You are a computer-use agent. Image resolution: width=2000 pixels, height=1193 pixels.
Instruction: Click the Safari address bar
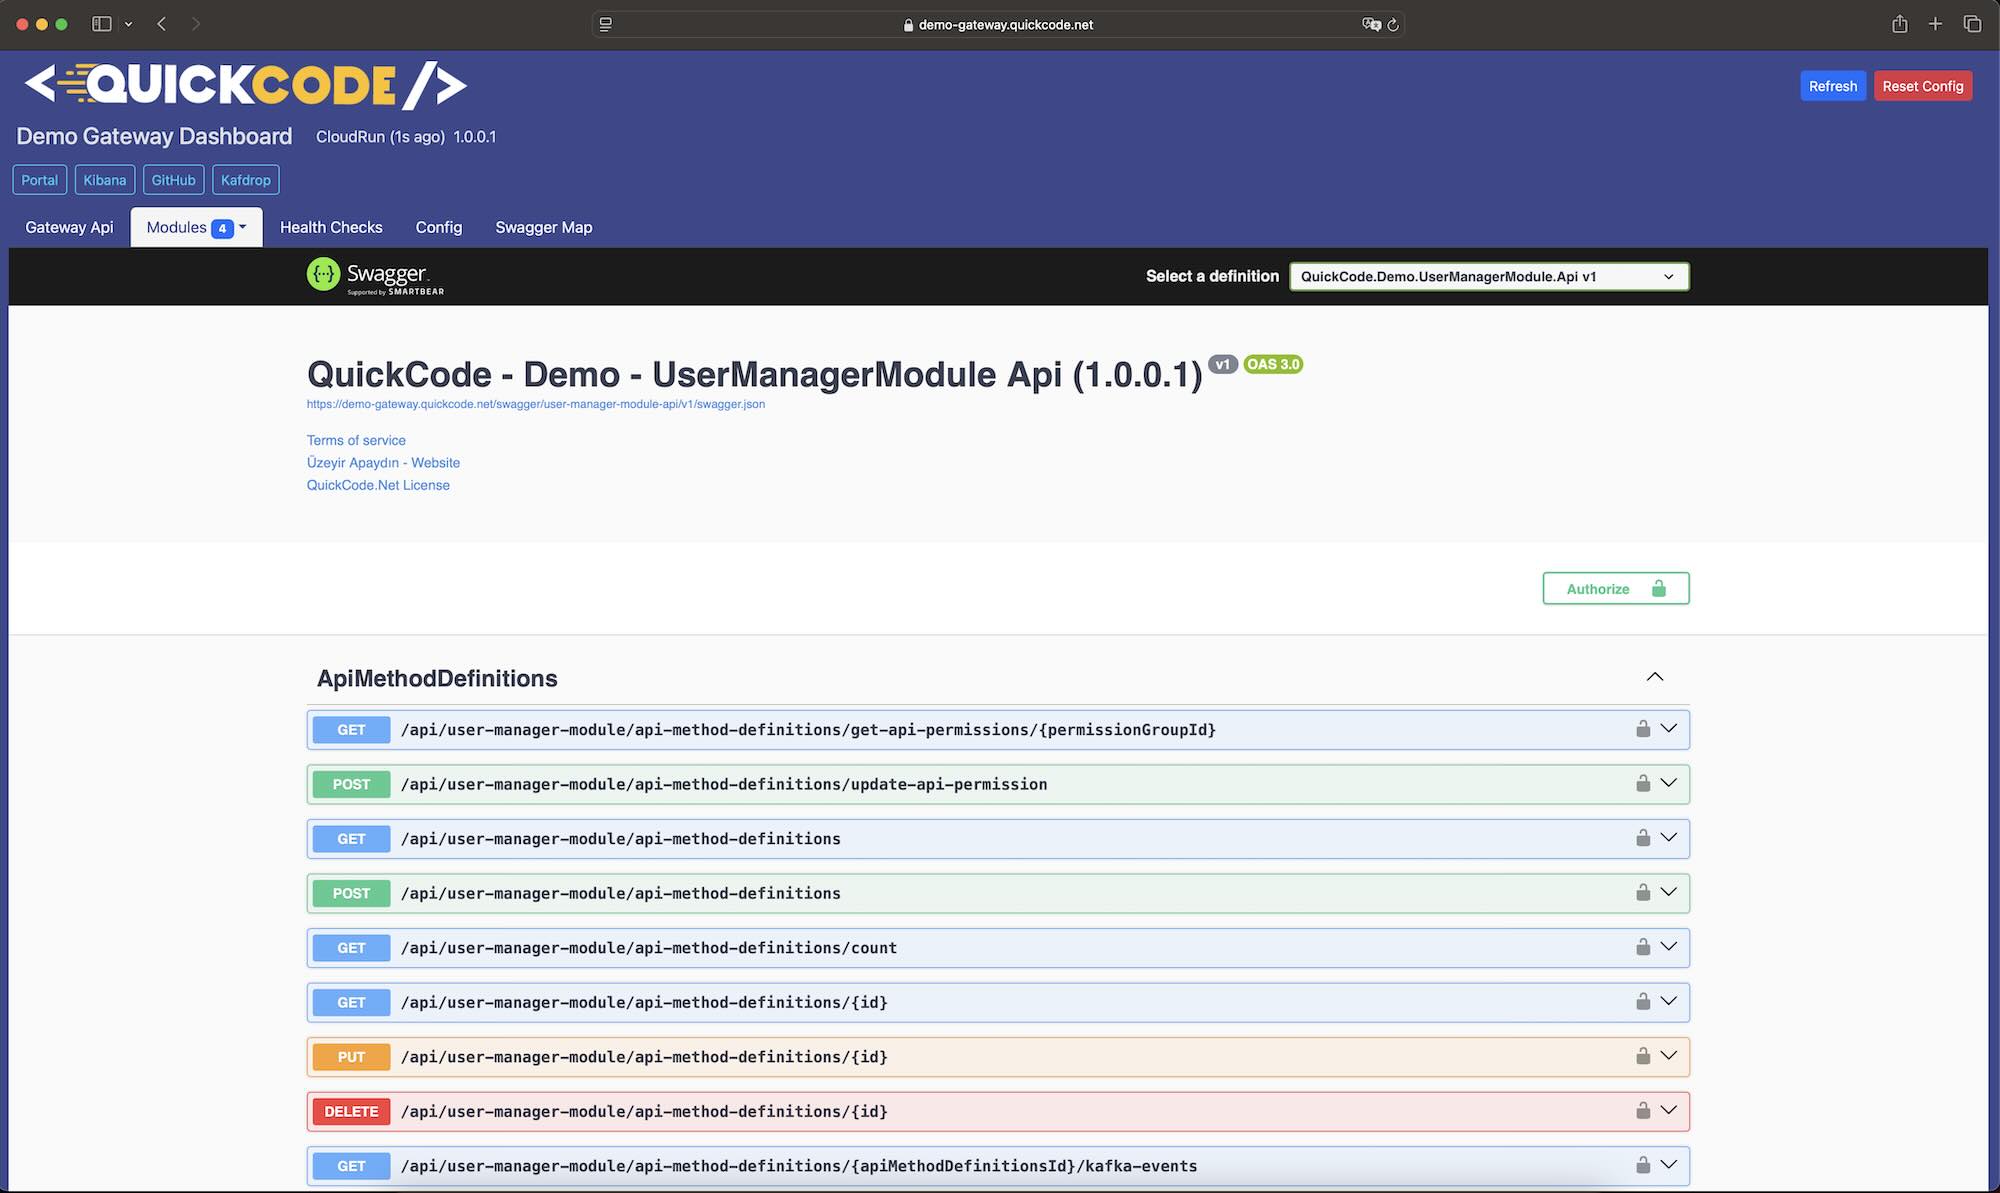(x=998, y=24)
